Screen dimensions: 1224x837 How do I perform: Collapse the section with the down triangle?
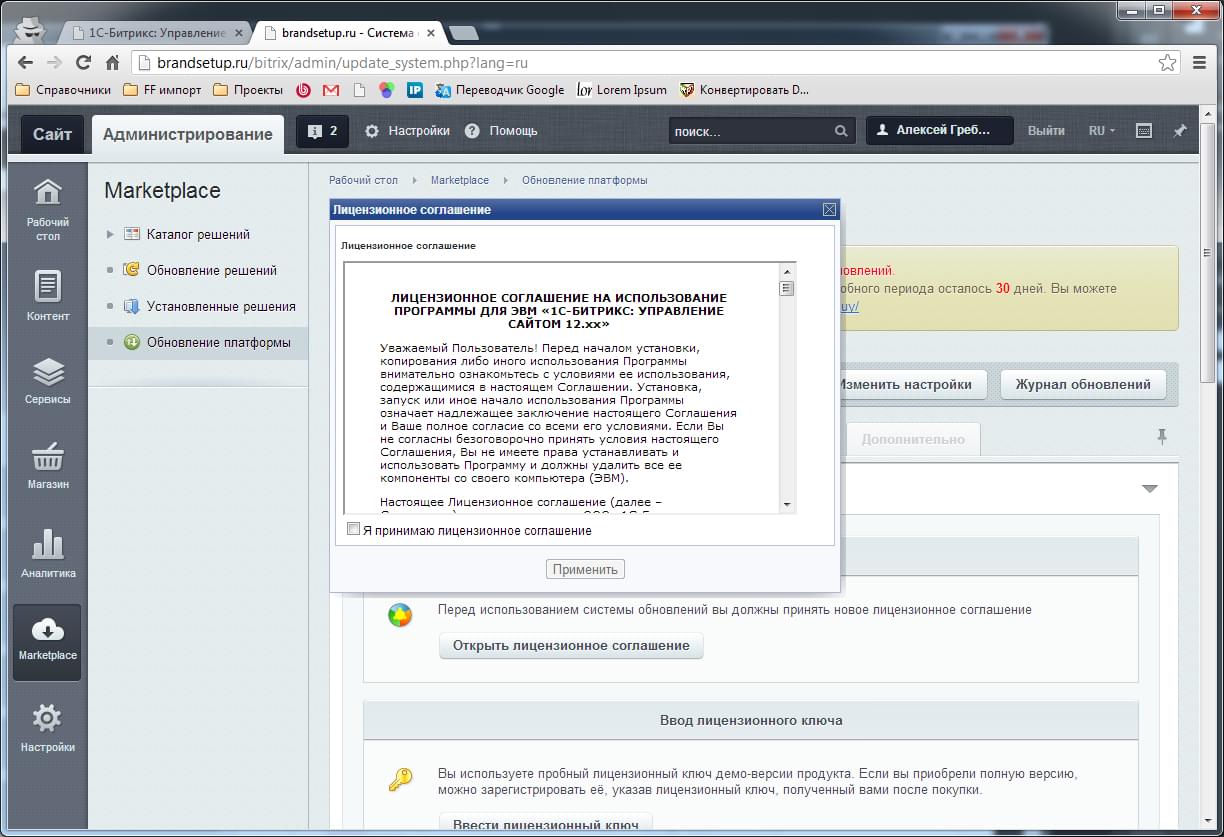pyautogui.click(x=1150, y=489)
